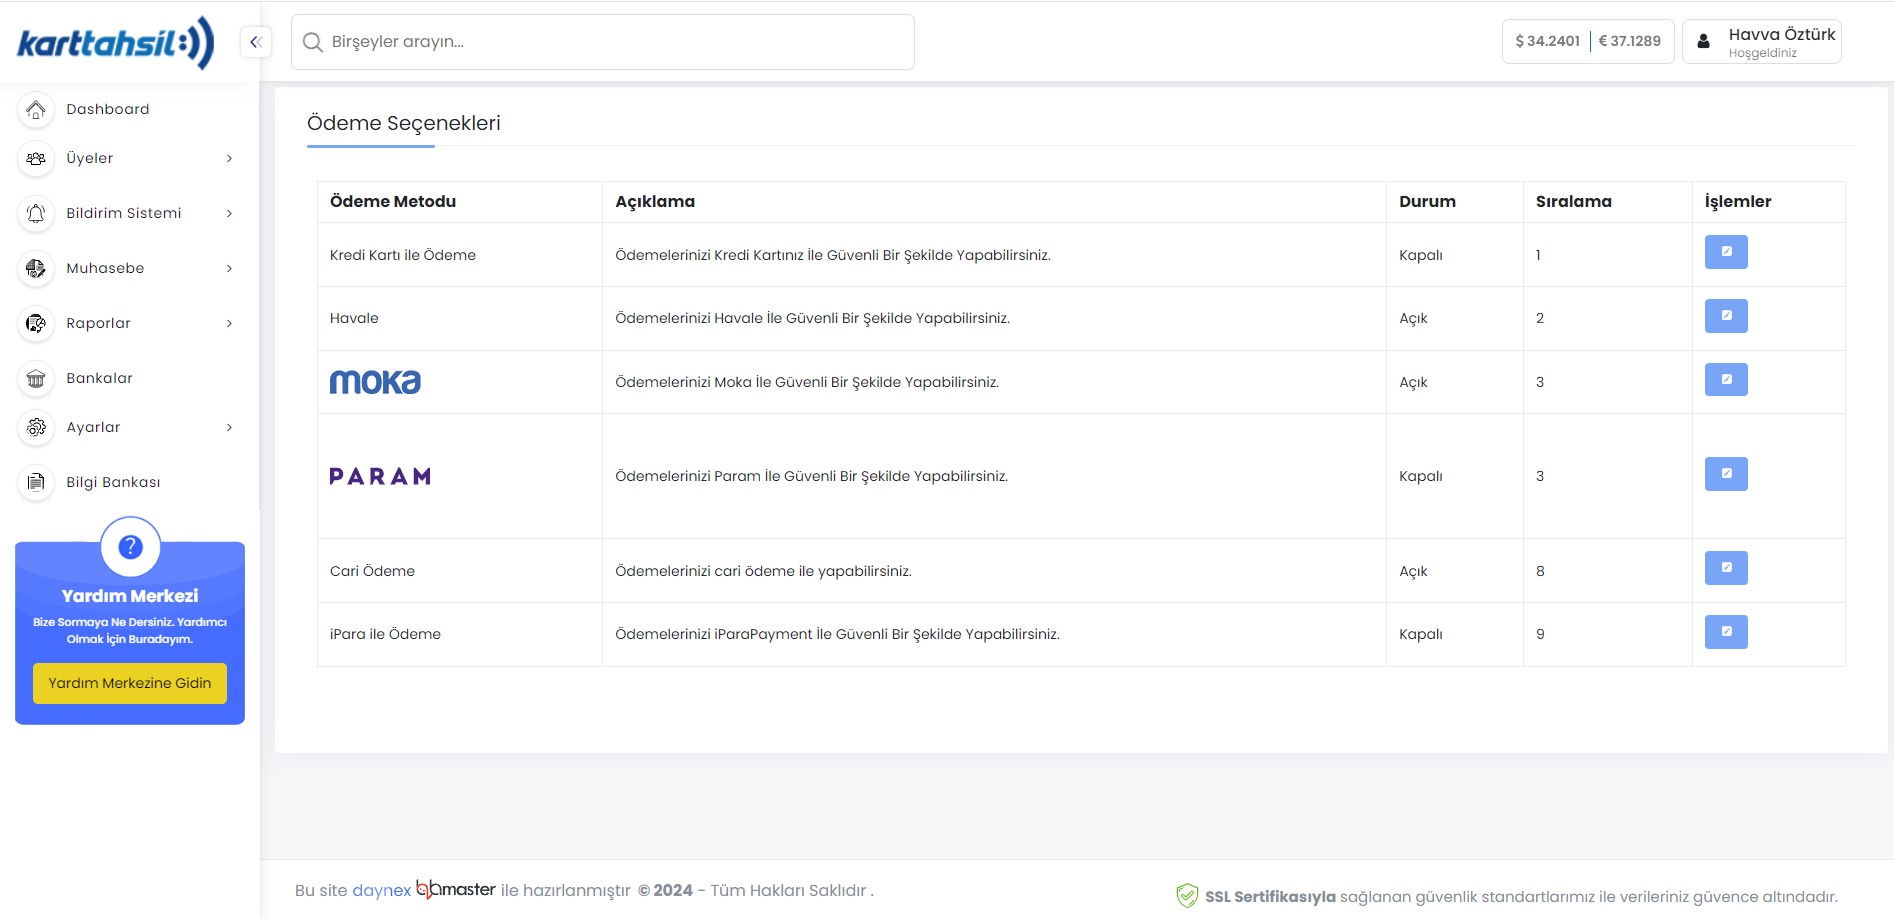The height and width of the screenshot is (919, 1894).
Task: Click the Yardım Merkezi question mark icon
Action: click(130, 547)
